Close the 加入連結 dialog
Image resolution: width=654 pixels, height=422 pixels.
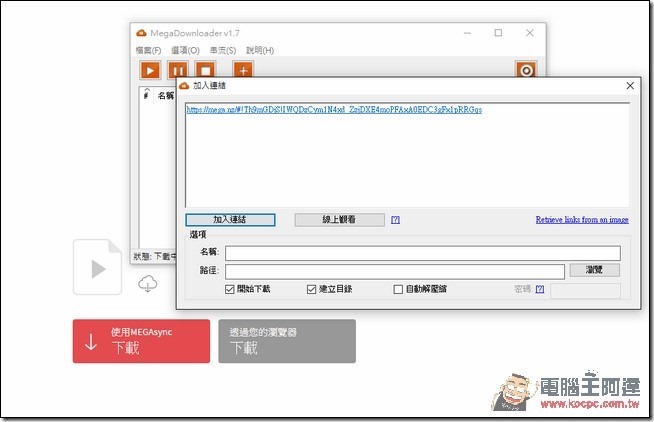click(x=630, y=85)
